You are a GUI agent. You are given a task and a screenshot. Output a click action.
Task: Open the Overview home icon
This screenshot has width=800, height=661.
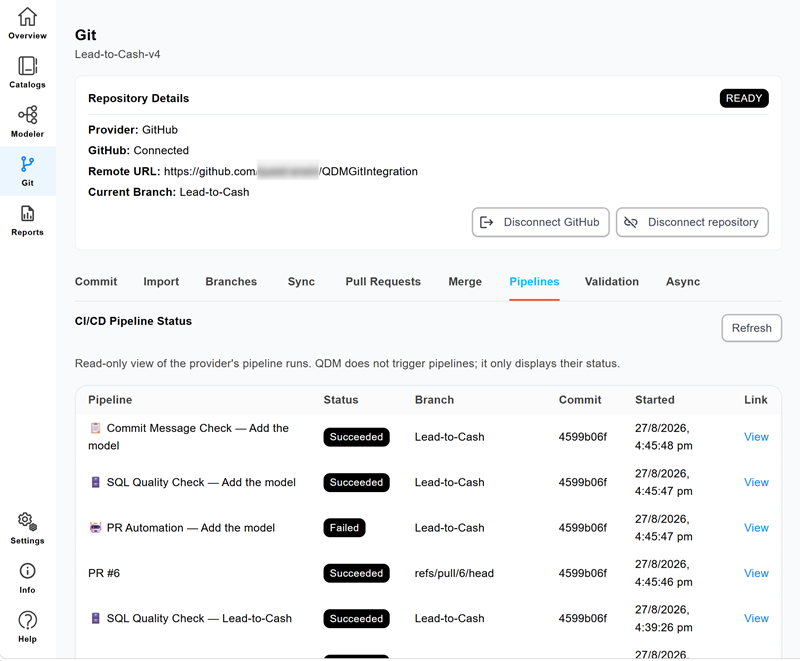pos(28,17)
